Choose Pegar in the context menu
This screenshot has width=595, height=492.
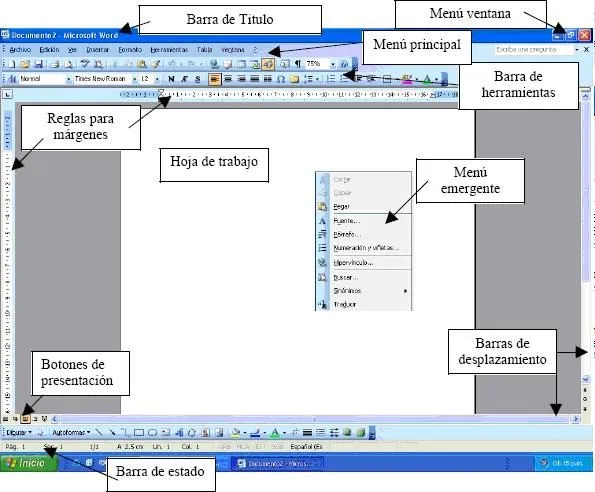point(364,206)
